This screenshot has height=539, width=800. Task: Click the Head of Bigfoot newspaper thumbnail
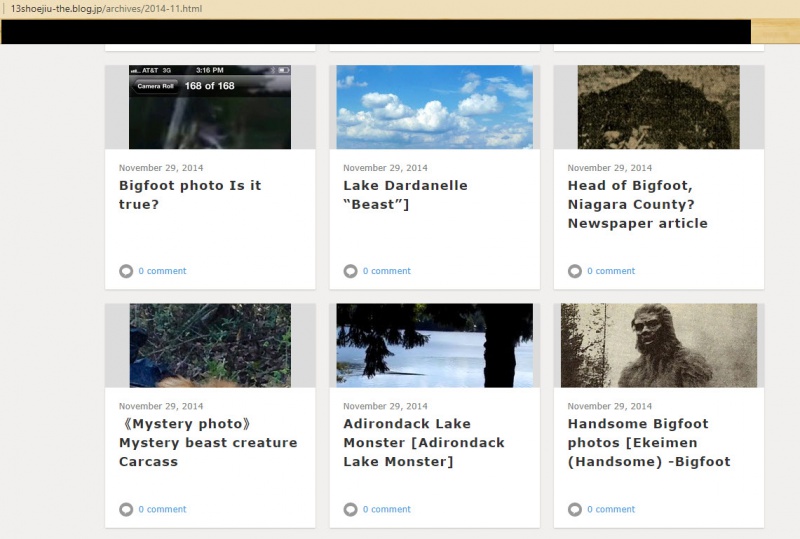(658, 107)
